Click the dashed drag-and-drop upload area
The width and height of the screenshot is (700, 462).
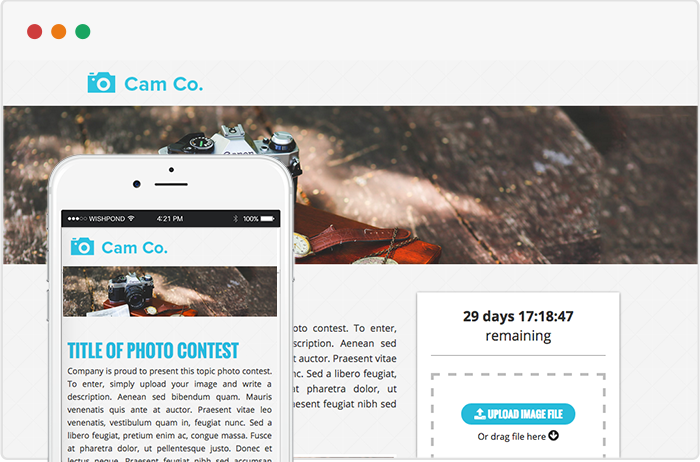[518, 415]
